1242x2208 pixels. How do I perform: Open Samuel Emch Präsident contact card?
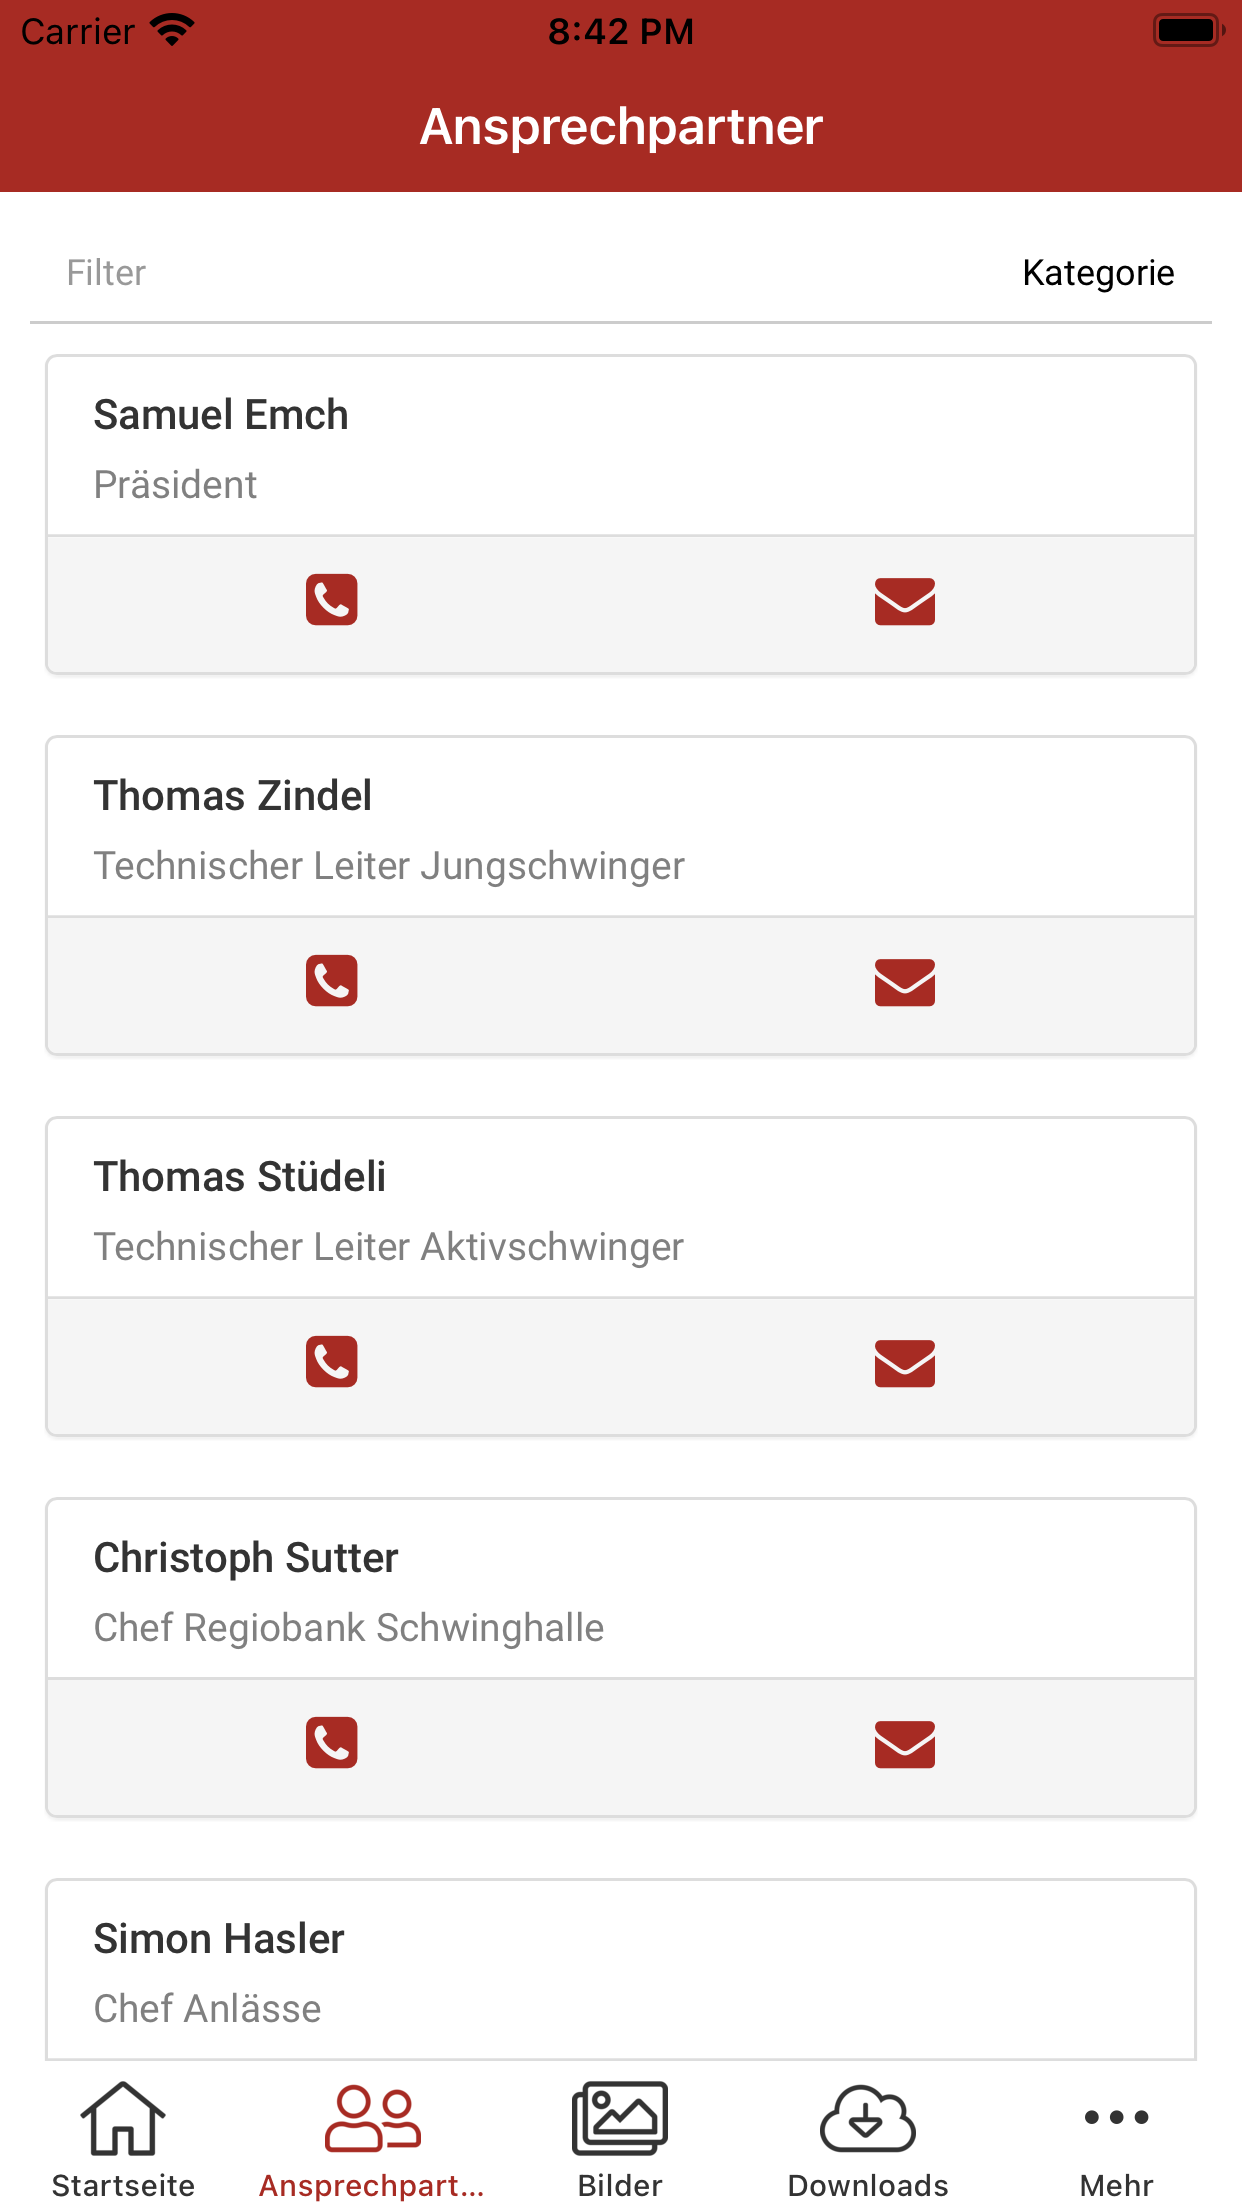[621, 446]
